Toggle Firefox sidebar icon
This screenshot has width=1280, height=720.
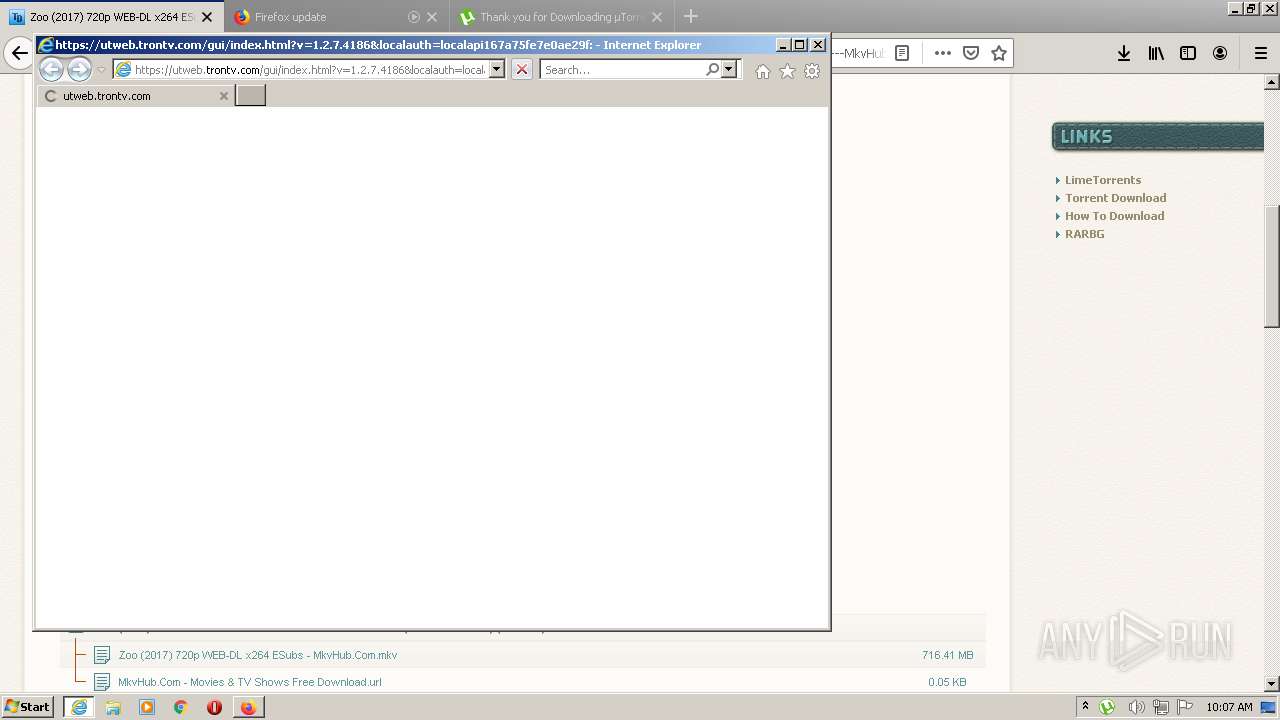tap(1188, 53)
